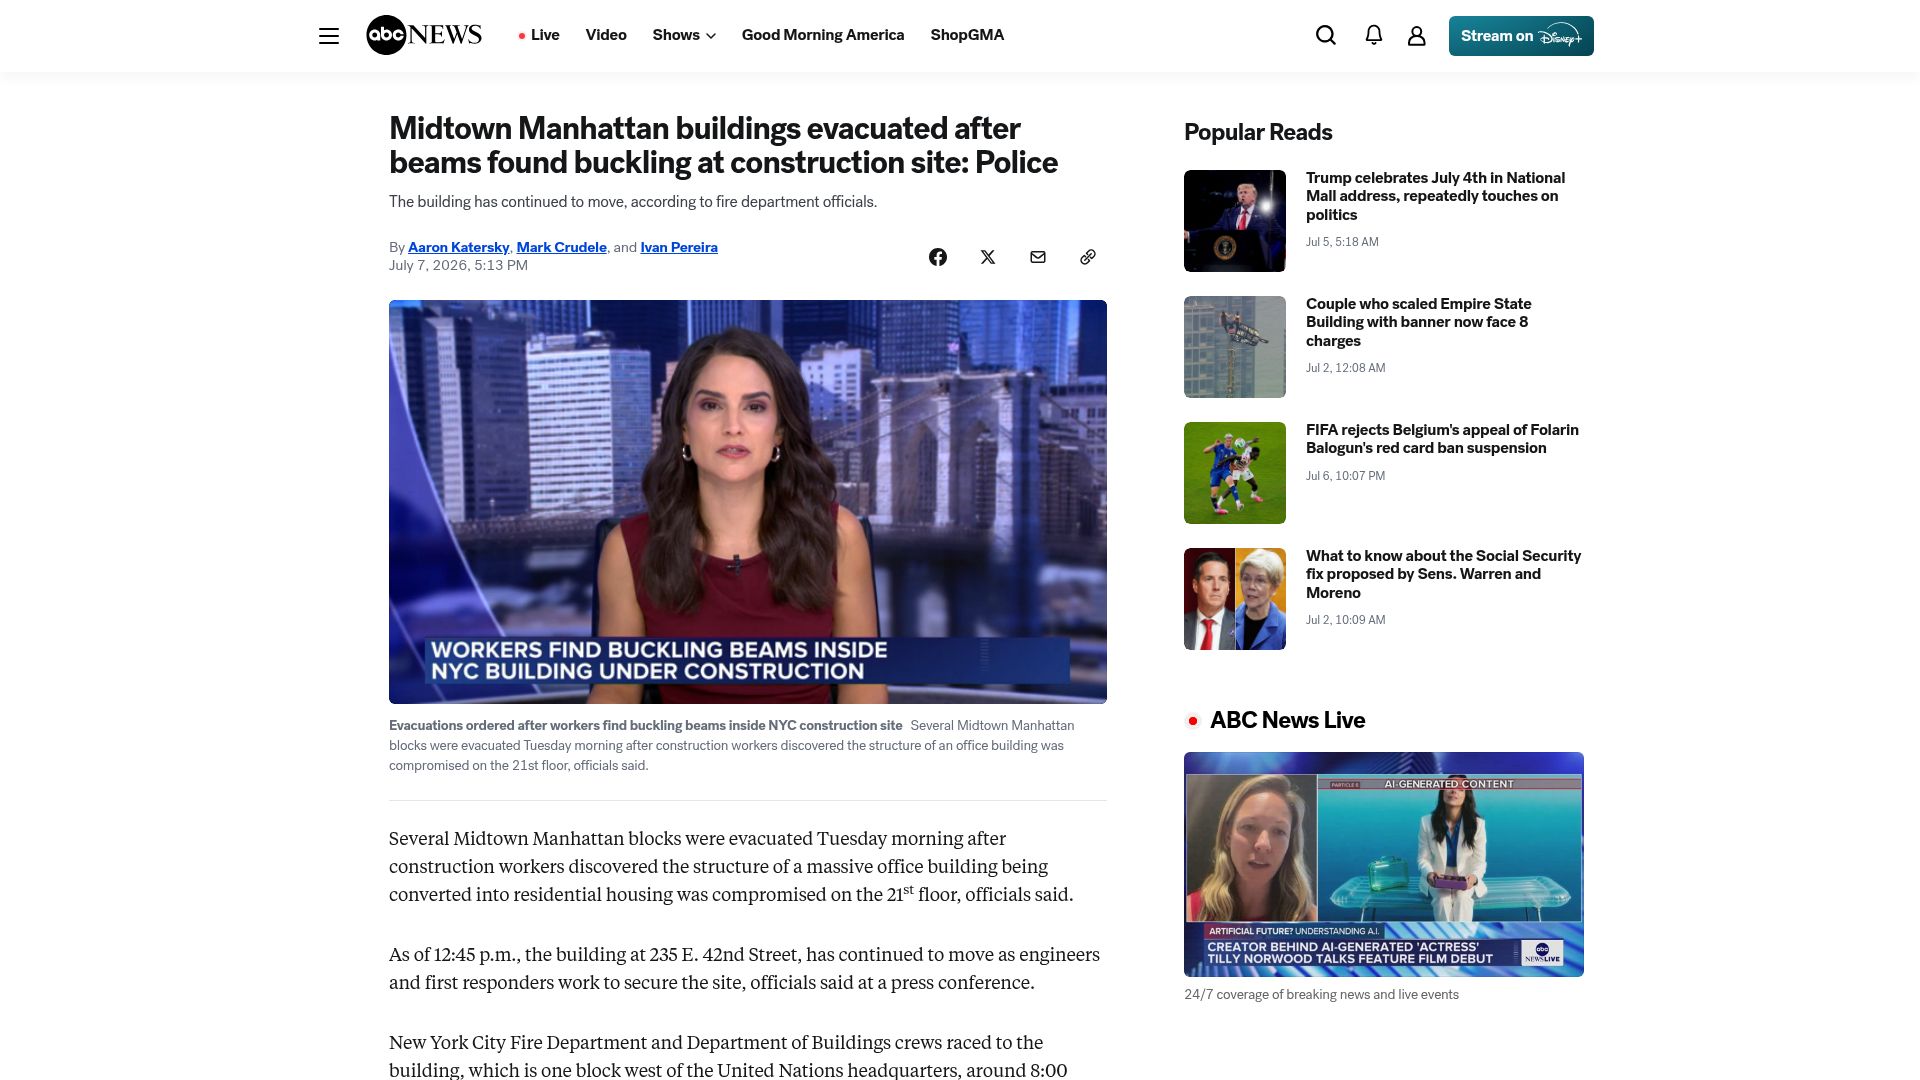Screen dimensions: 1920x1080
Task: Open author Aaron Katersky's page
Action: pyautogui.click(x=459, y=247)
